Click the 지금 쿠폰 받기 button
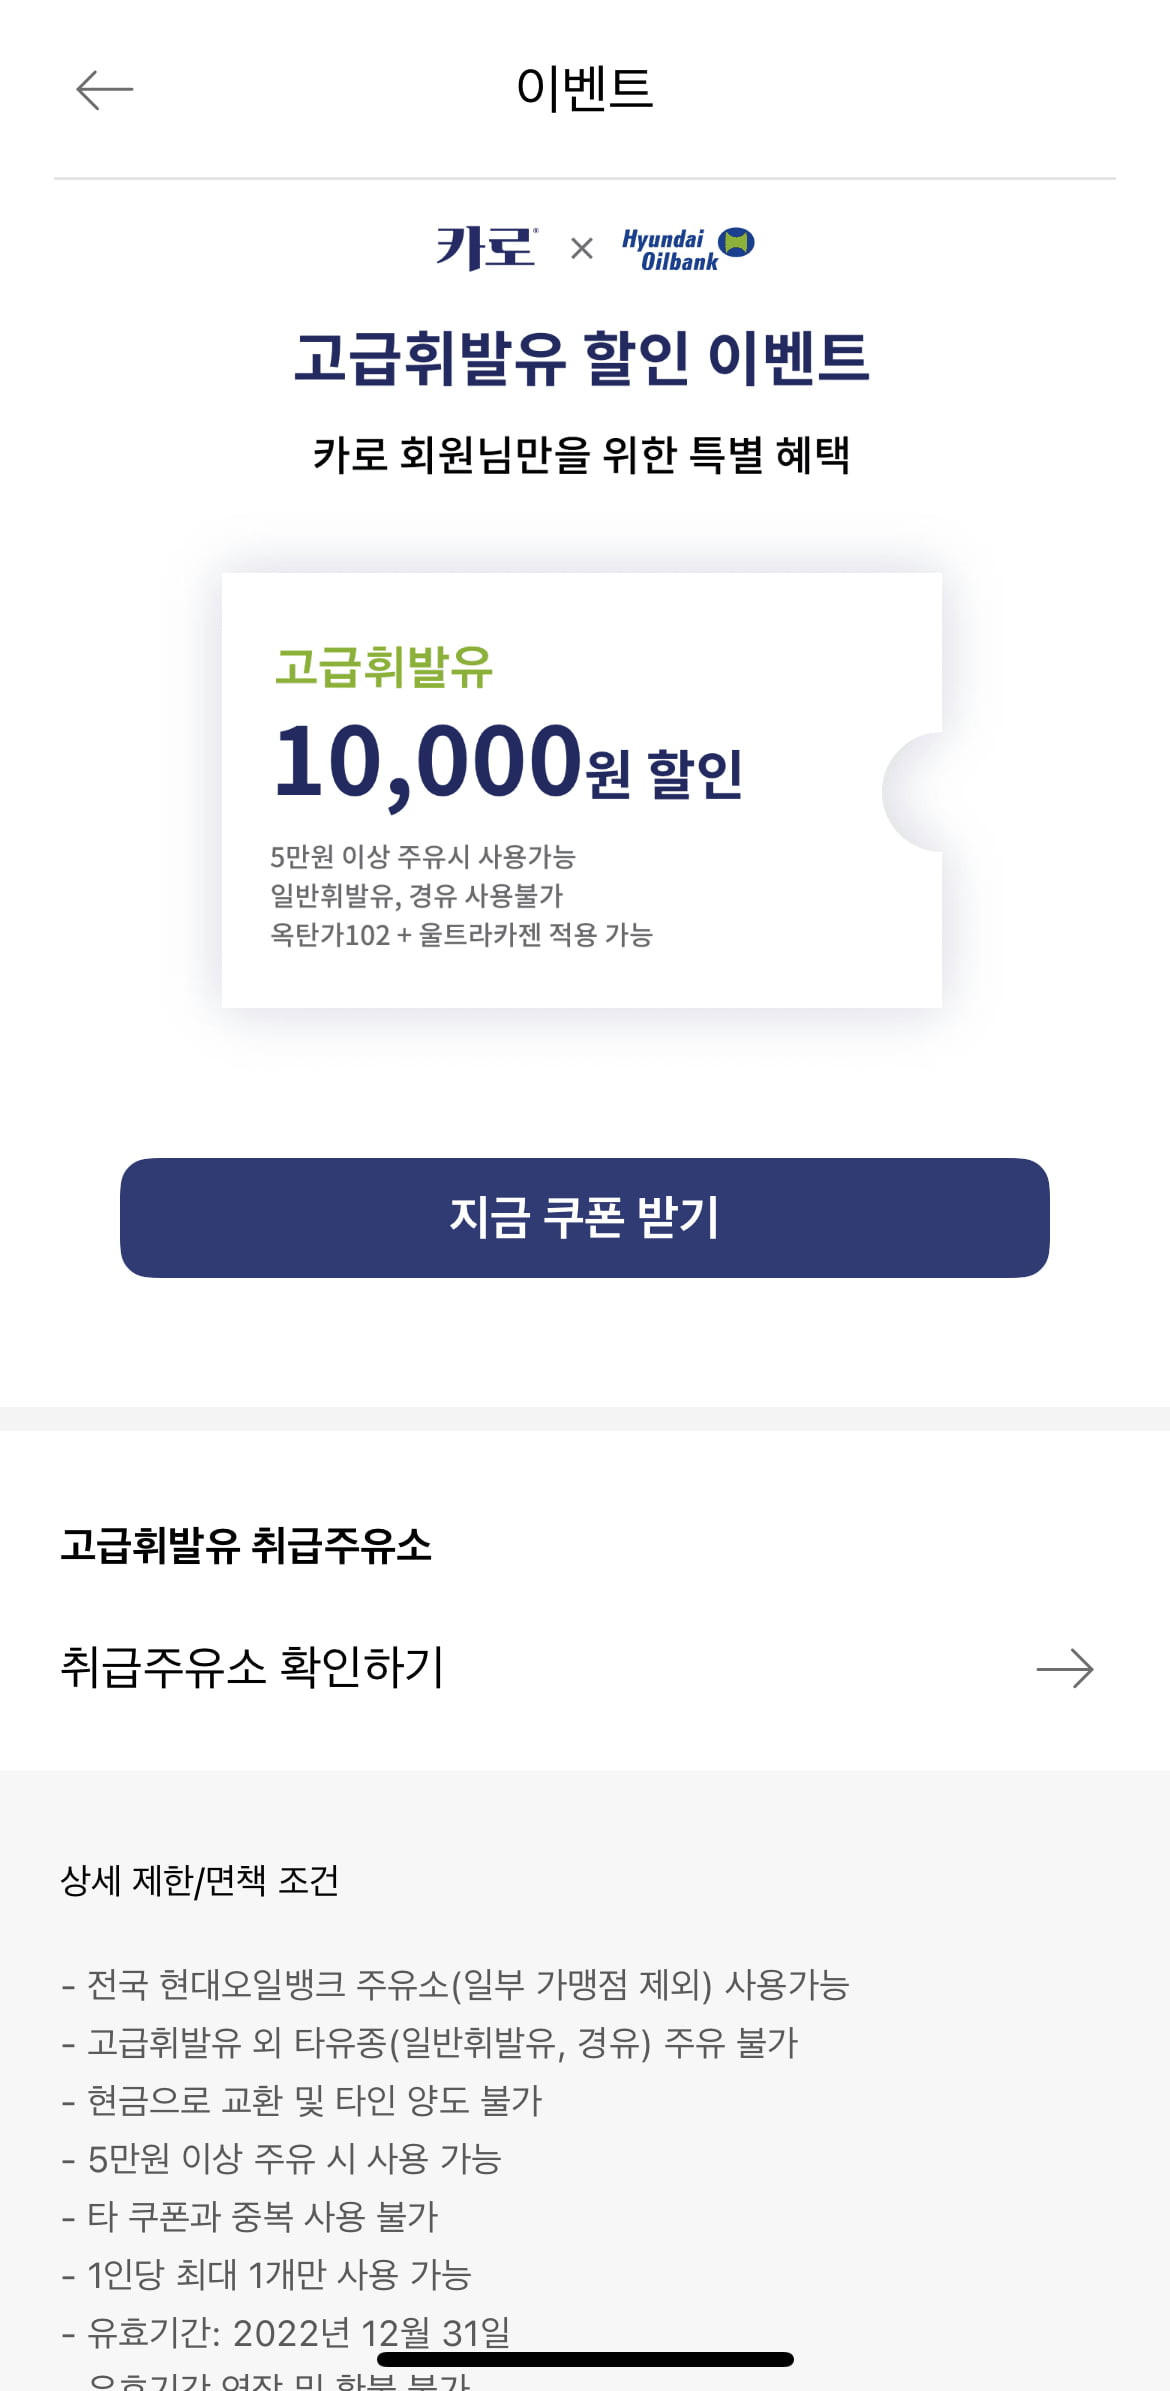The height and width of the screenshot is (2391, 1170). click(585, 1217)
